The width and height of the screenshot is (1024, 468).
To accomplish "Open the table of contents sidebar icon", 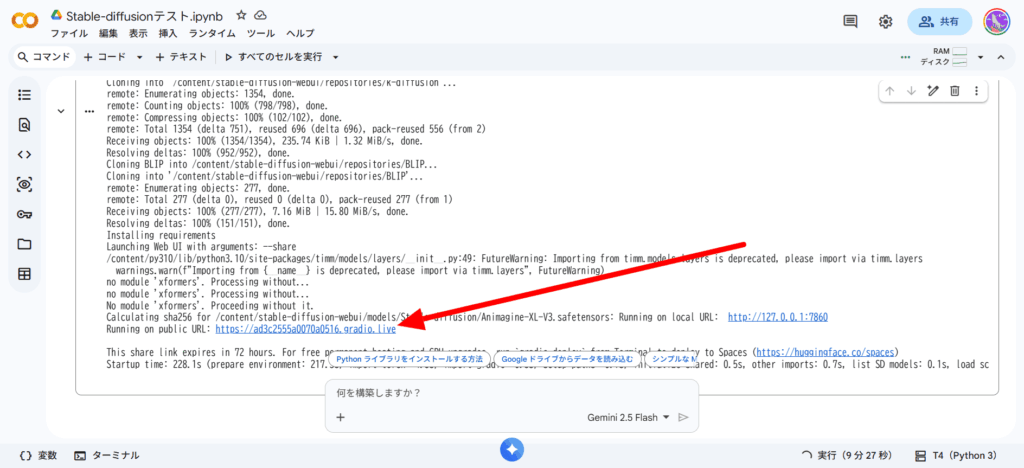I will coord(25,95).
